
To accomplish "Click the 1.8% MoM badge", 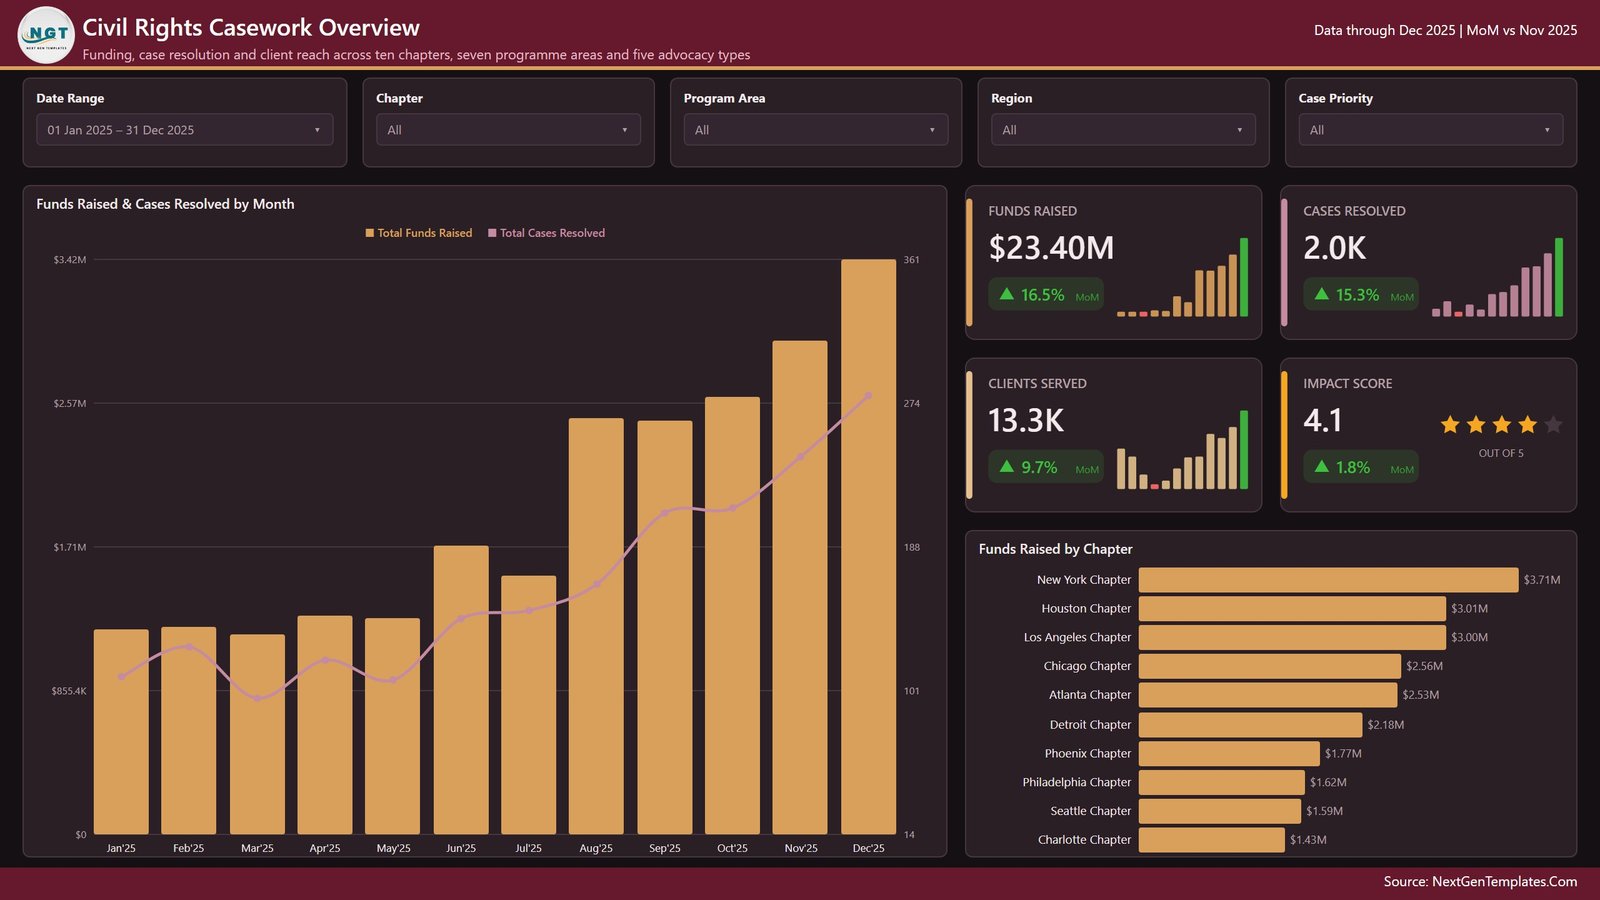I will (x=1361, y=467).
